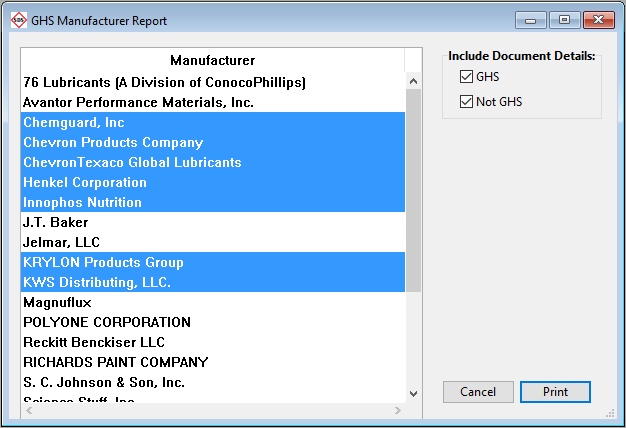Toggle the Not GHS checkbox

pyautogui.click(x=466, y=101)
